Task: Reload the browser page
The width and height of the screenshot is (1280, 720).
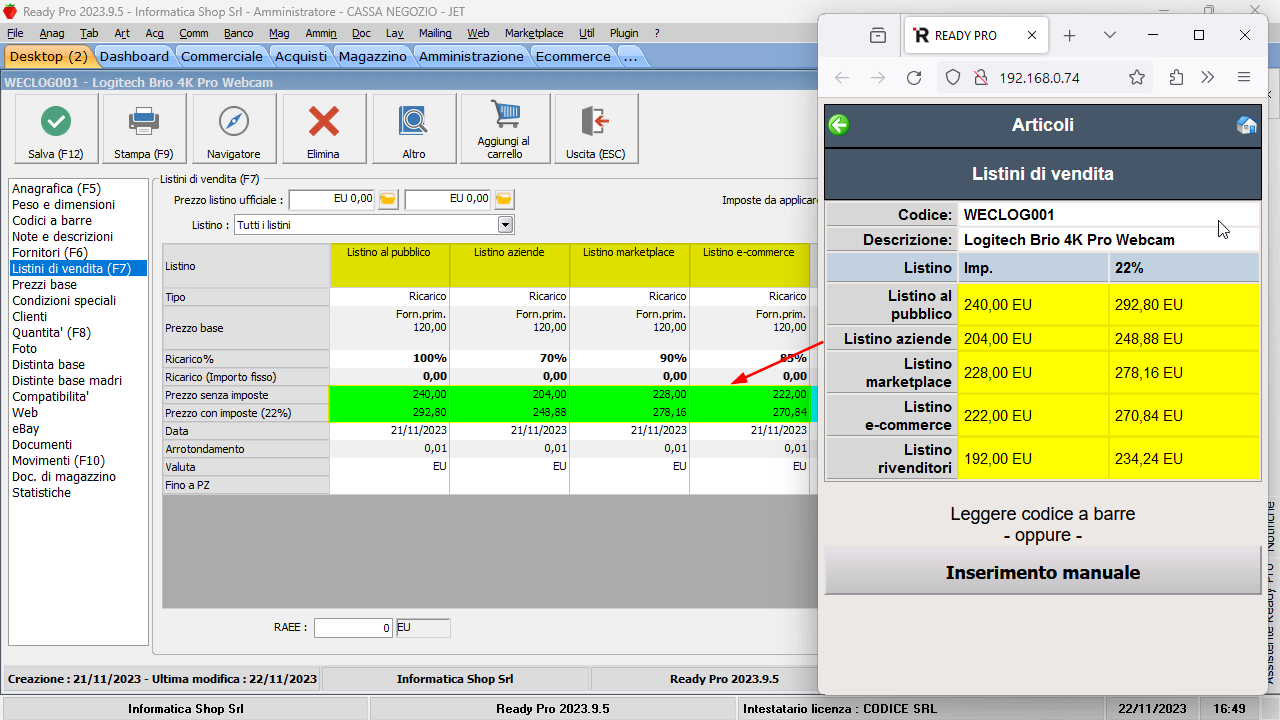Action: 914,77
